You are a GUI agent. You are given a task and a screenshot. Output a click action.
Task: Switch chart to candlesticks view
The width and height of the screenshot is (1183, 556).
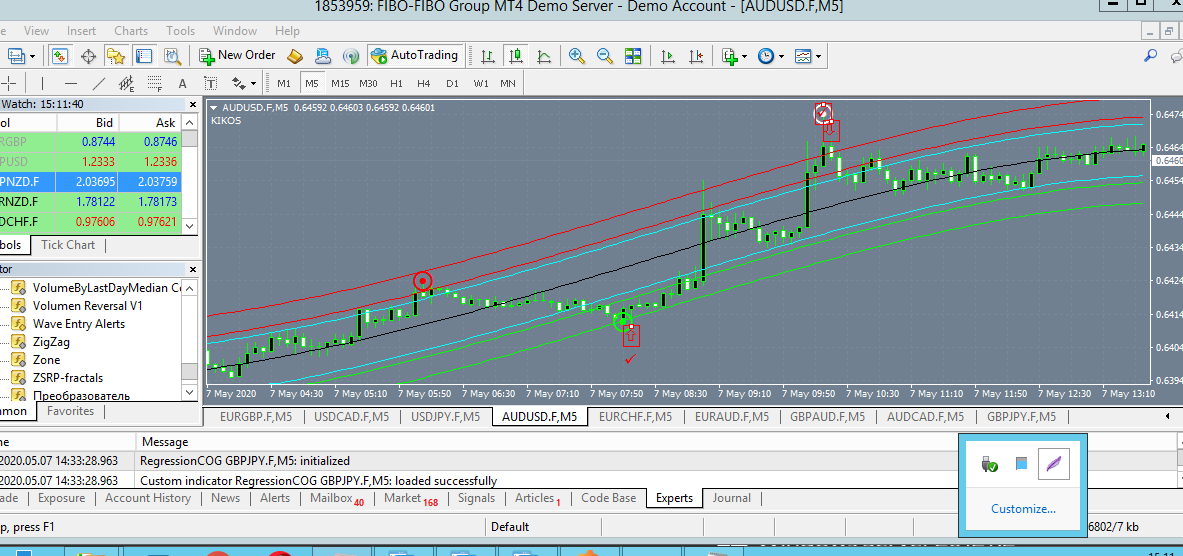(x=515, y=56)
